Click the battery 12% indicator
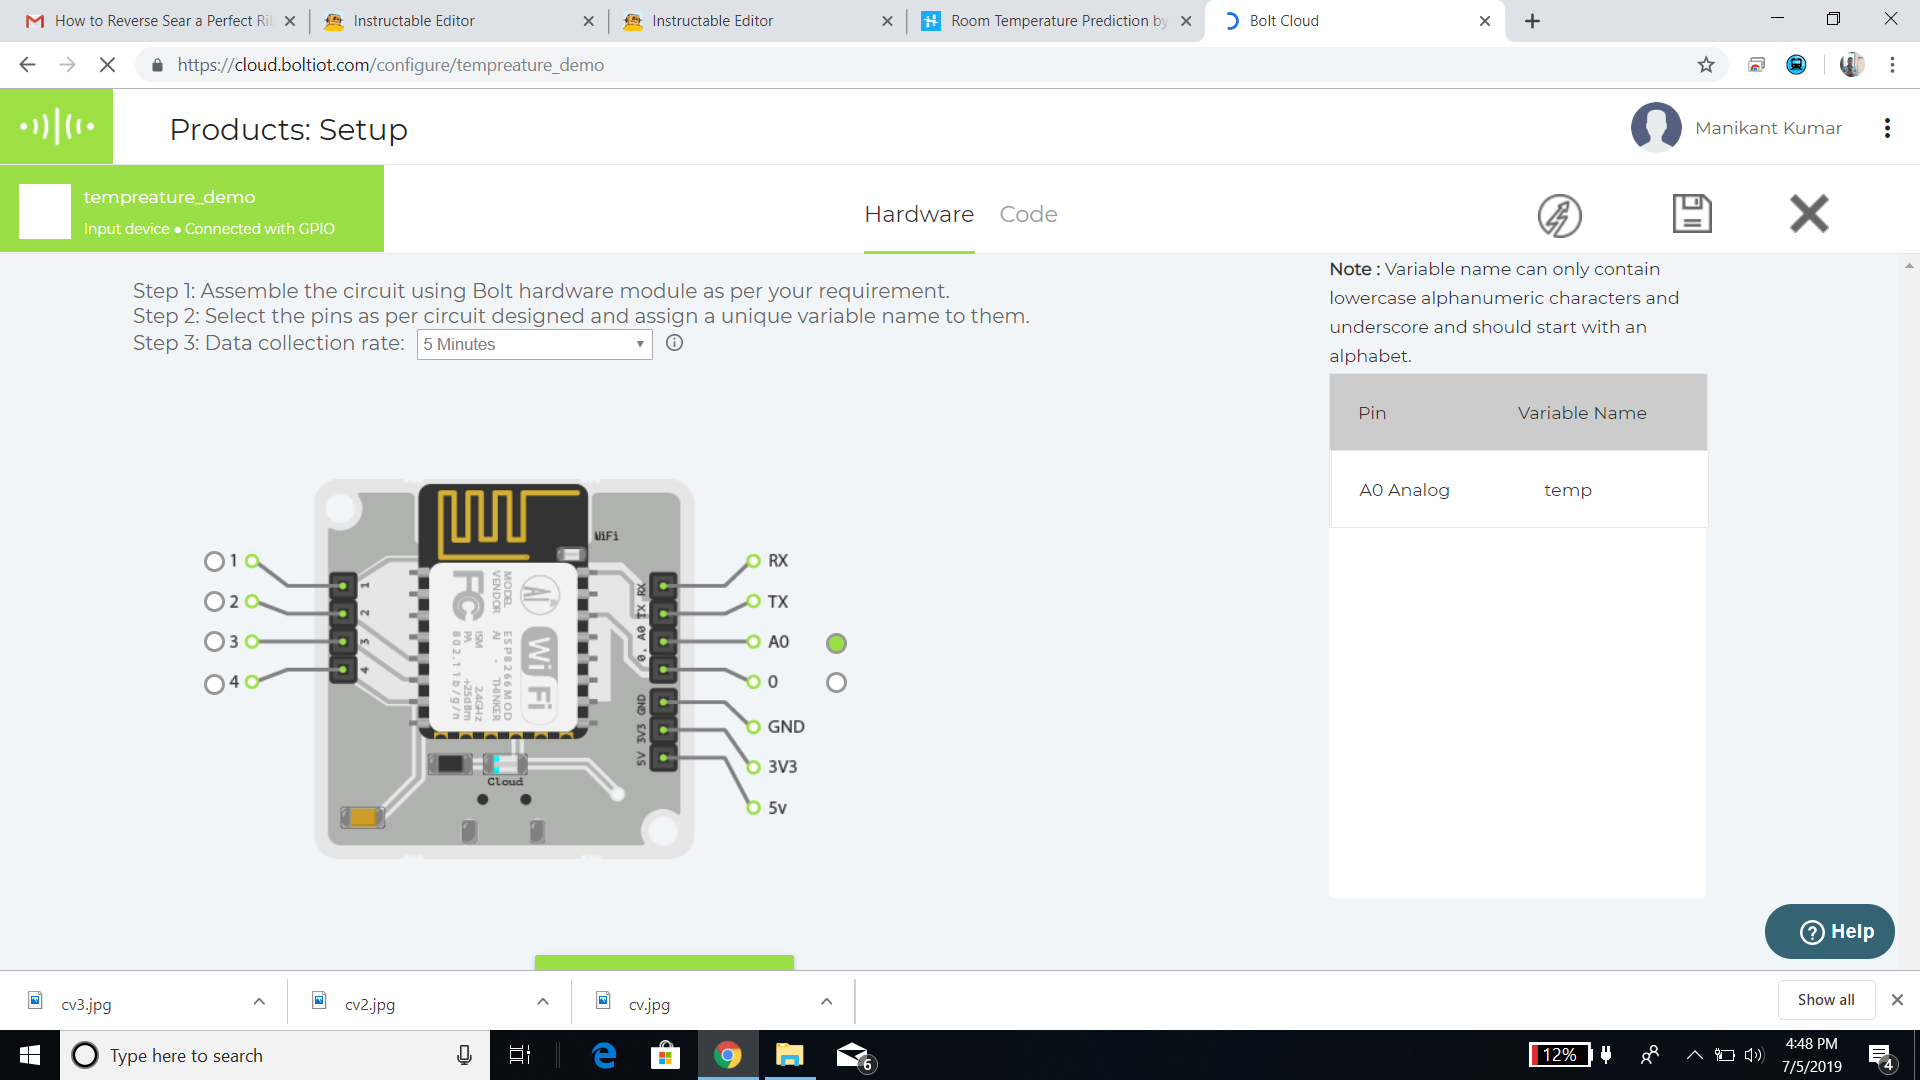The width and height of the screenshot is (1920, 1080). coord(1560,1055)
